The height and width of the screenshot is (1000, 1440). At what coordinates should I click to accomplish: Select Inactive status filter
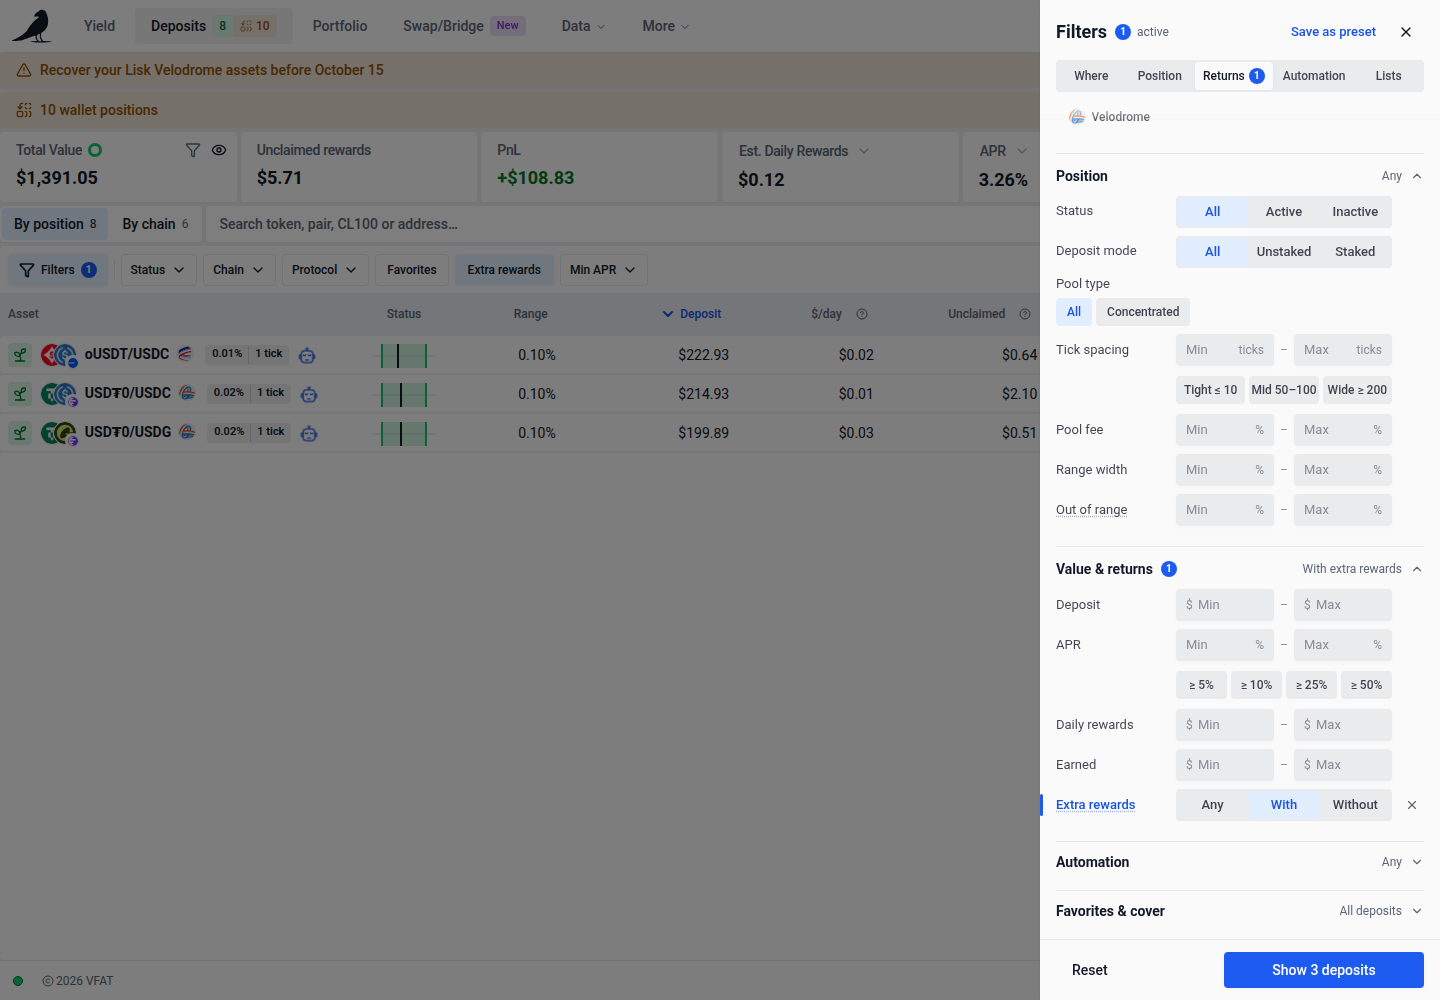[1355, 212]
